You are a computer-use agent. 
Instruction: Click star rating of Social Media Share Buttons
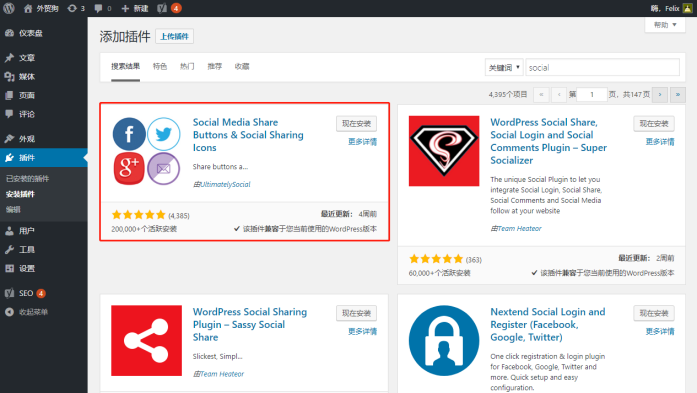click(x=139, y=215)
